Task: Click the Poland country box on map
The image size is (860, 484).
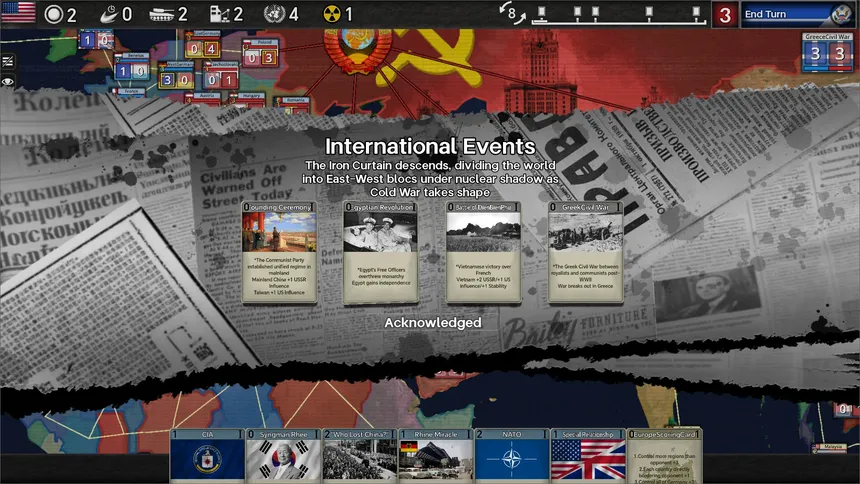Action: (261, 53)
